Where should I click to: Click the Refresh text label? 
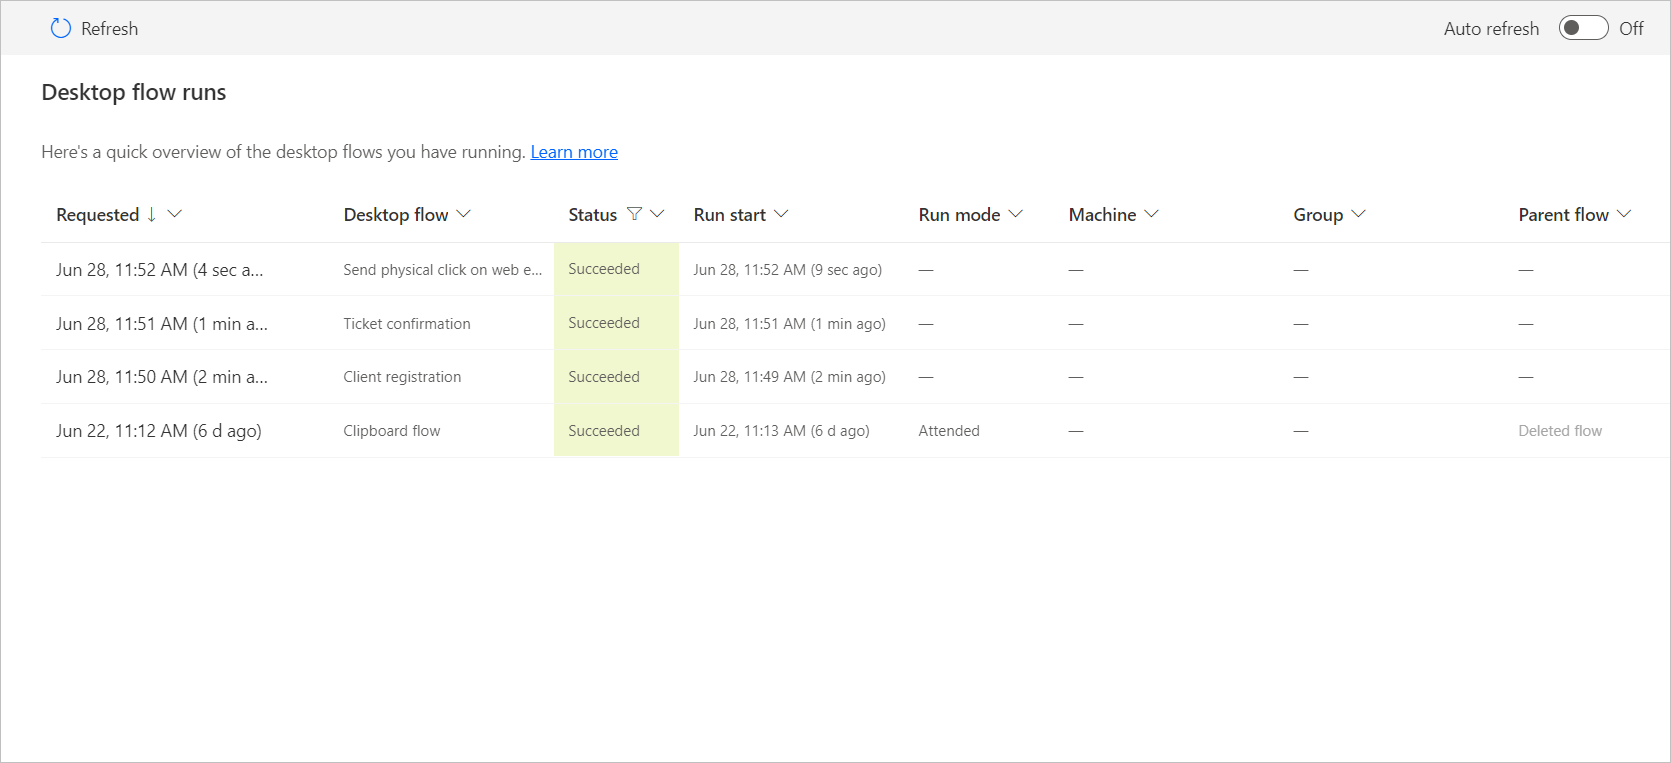click(109, 29)
